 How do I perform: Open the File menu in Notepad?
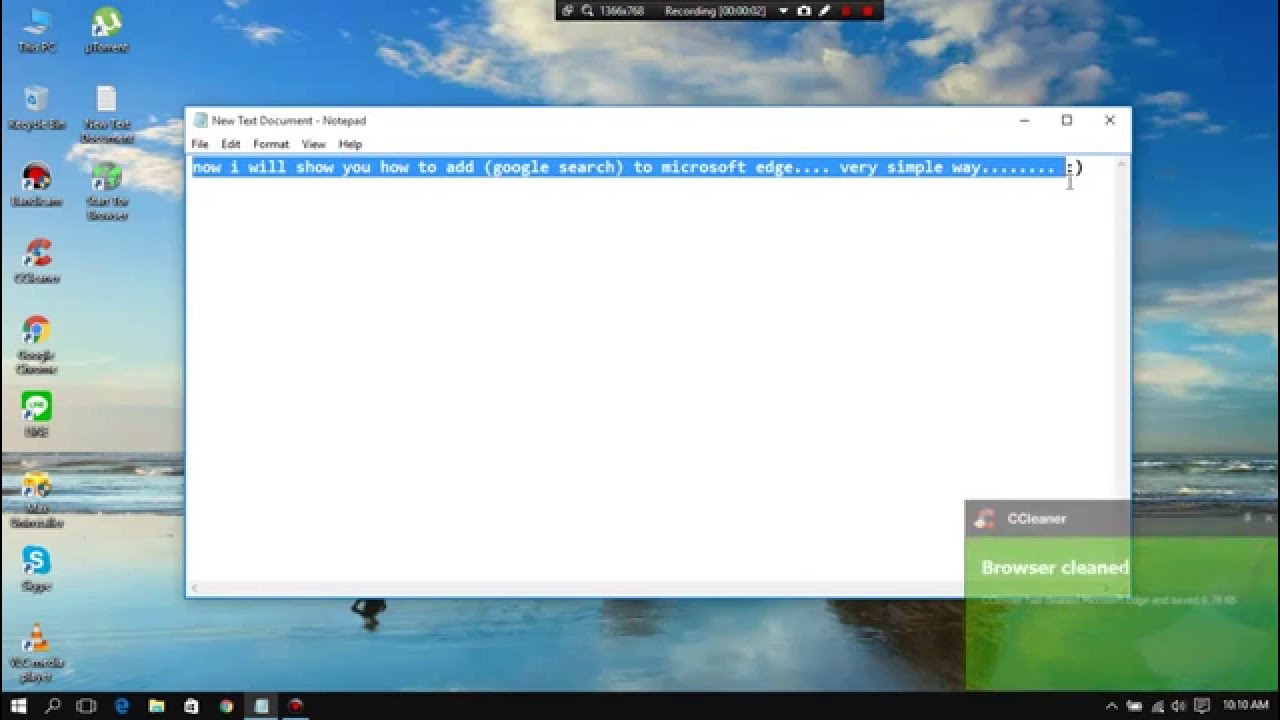tap(200, 144)
